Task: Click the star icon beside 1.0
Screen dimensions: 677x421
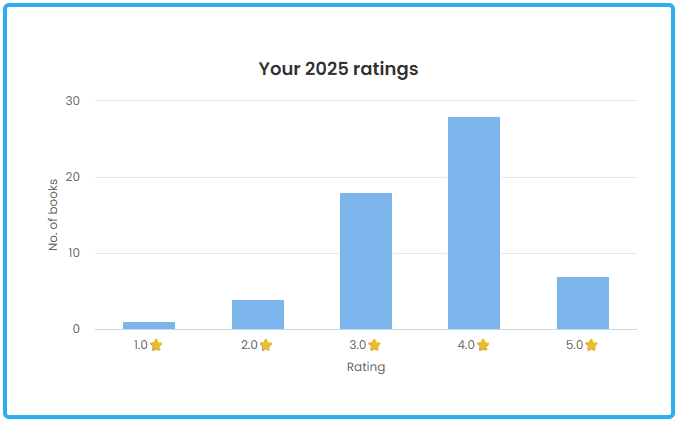Action: click(156, 345)
